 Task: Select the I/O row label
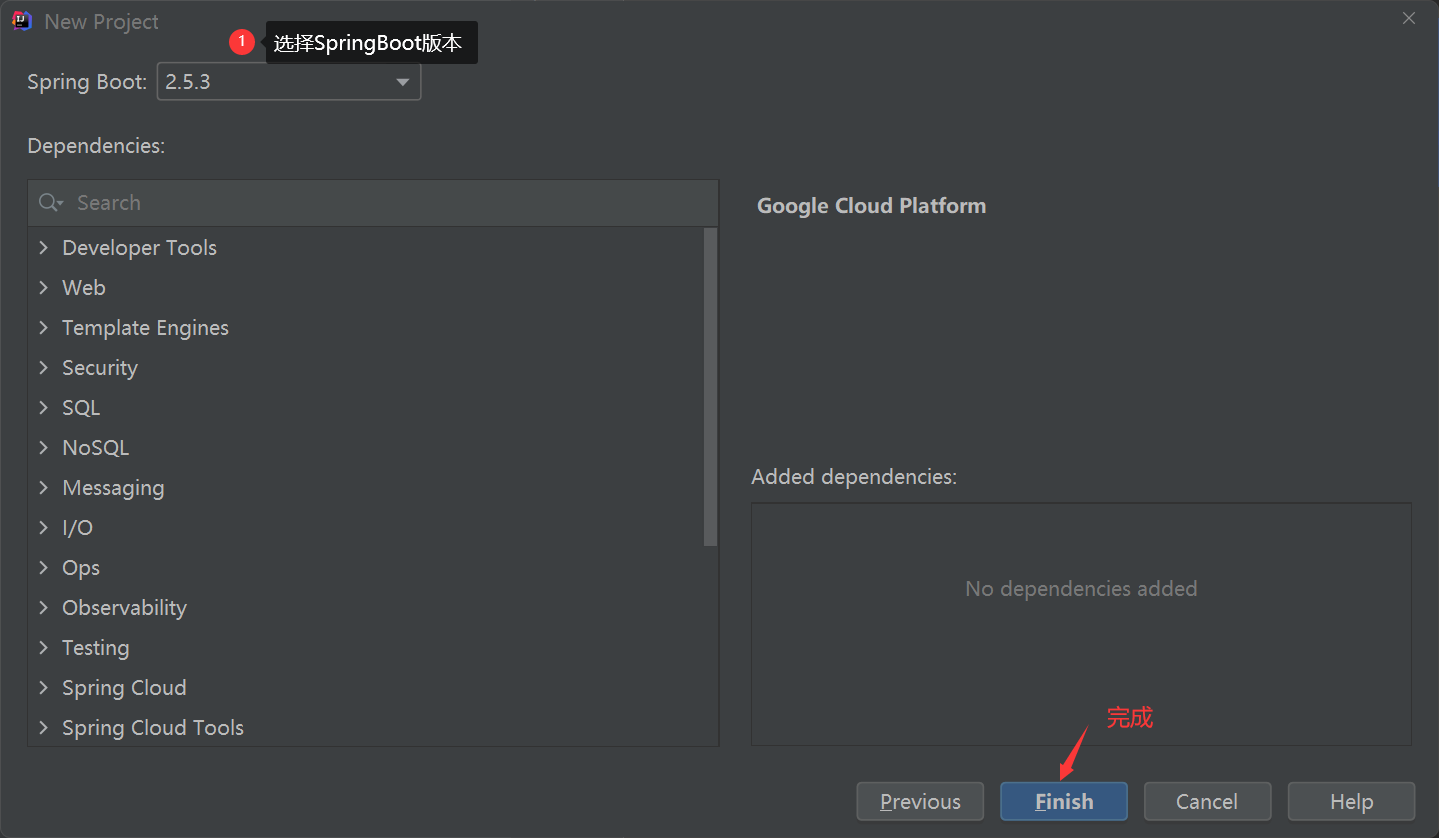tap(77, 528)
